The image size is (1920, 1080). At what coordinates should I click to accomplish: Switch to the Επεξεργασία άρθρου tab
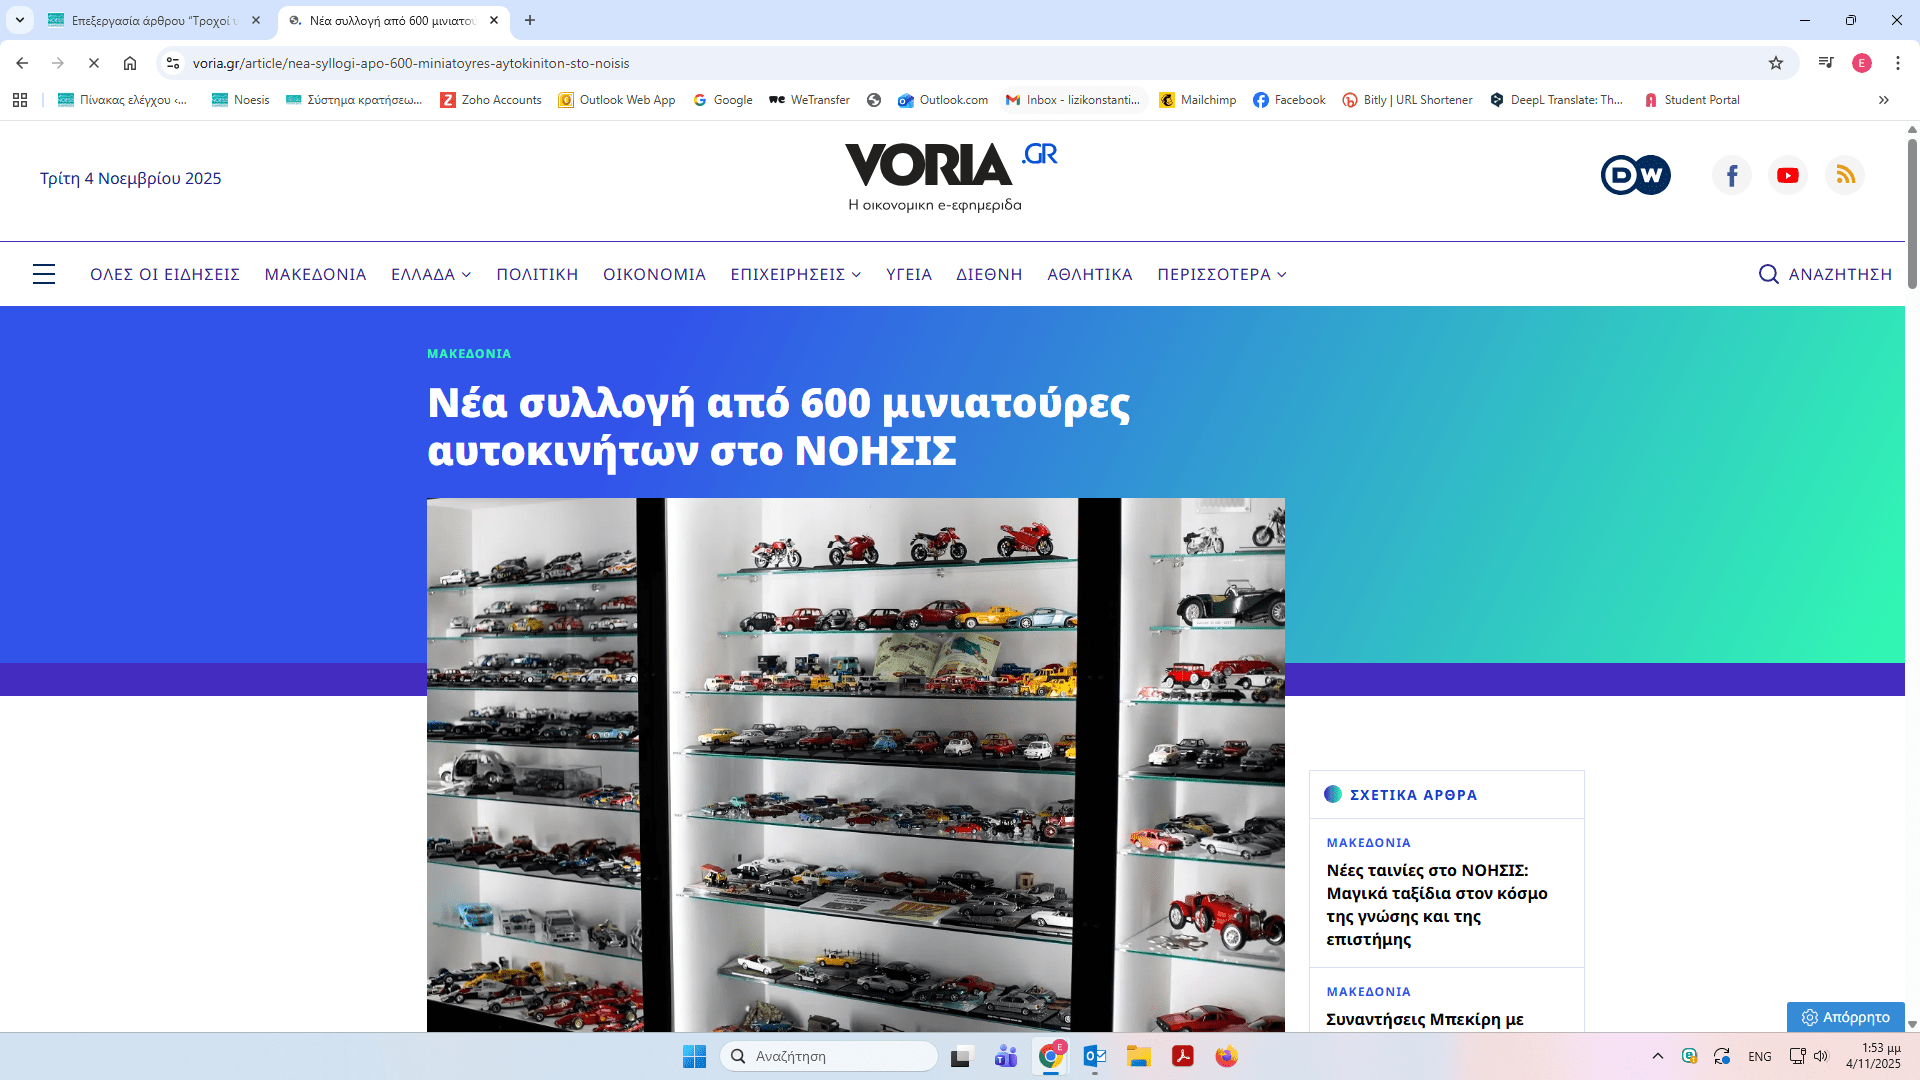point(150,20)
